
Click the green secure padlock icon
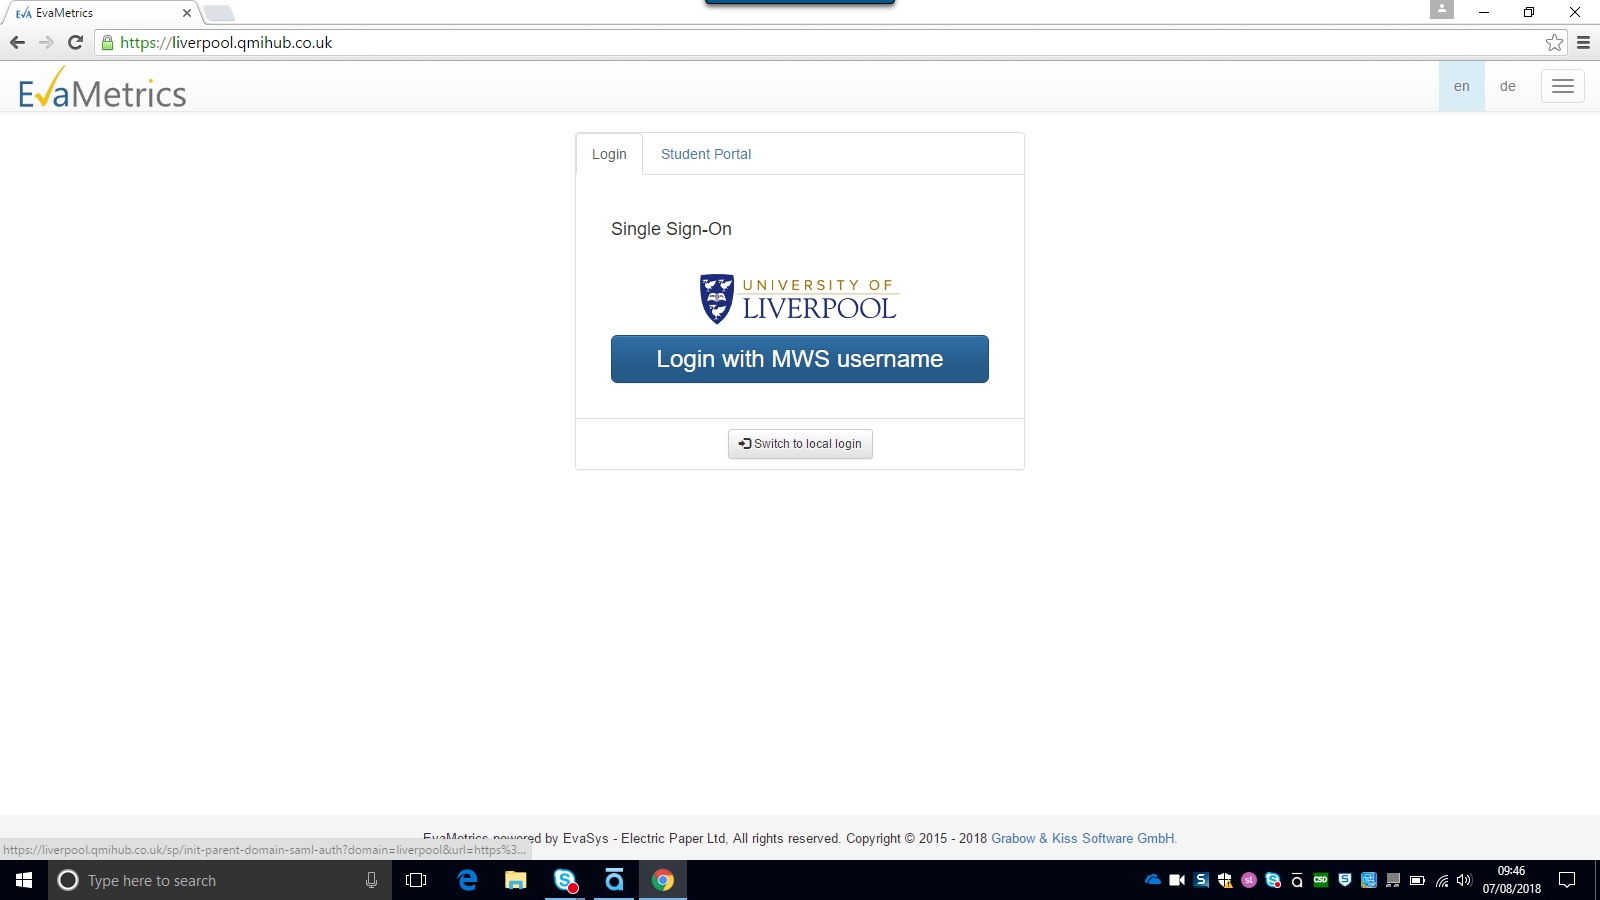108,43
